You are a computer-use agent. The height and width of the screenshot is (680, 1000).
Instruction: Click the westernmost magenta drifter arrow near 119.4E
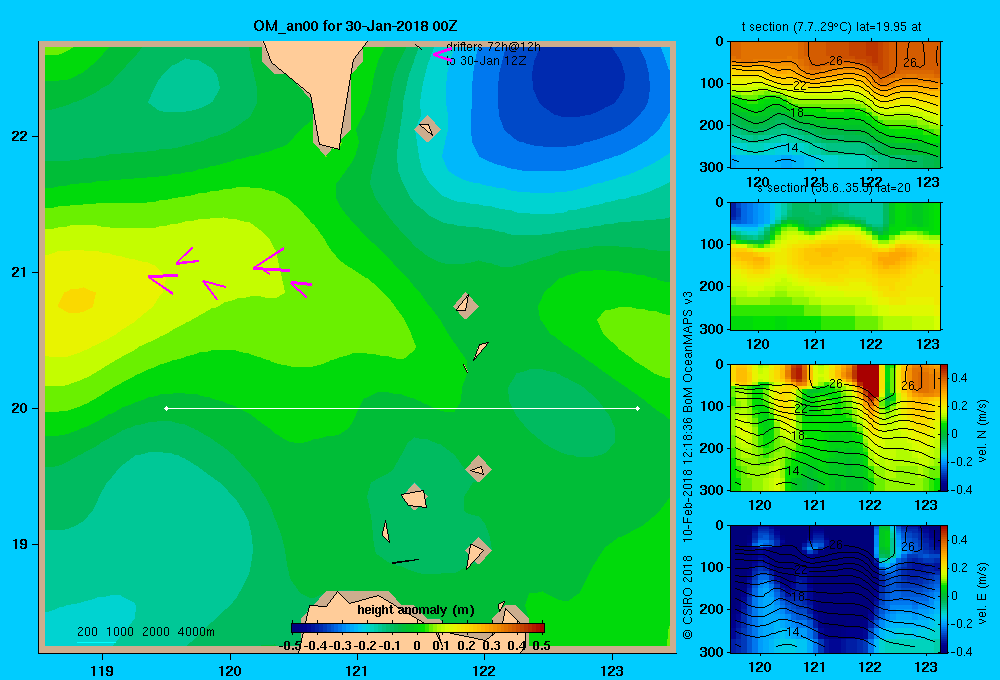[x=163, y=283]
